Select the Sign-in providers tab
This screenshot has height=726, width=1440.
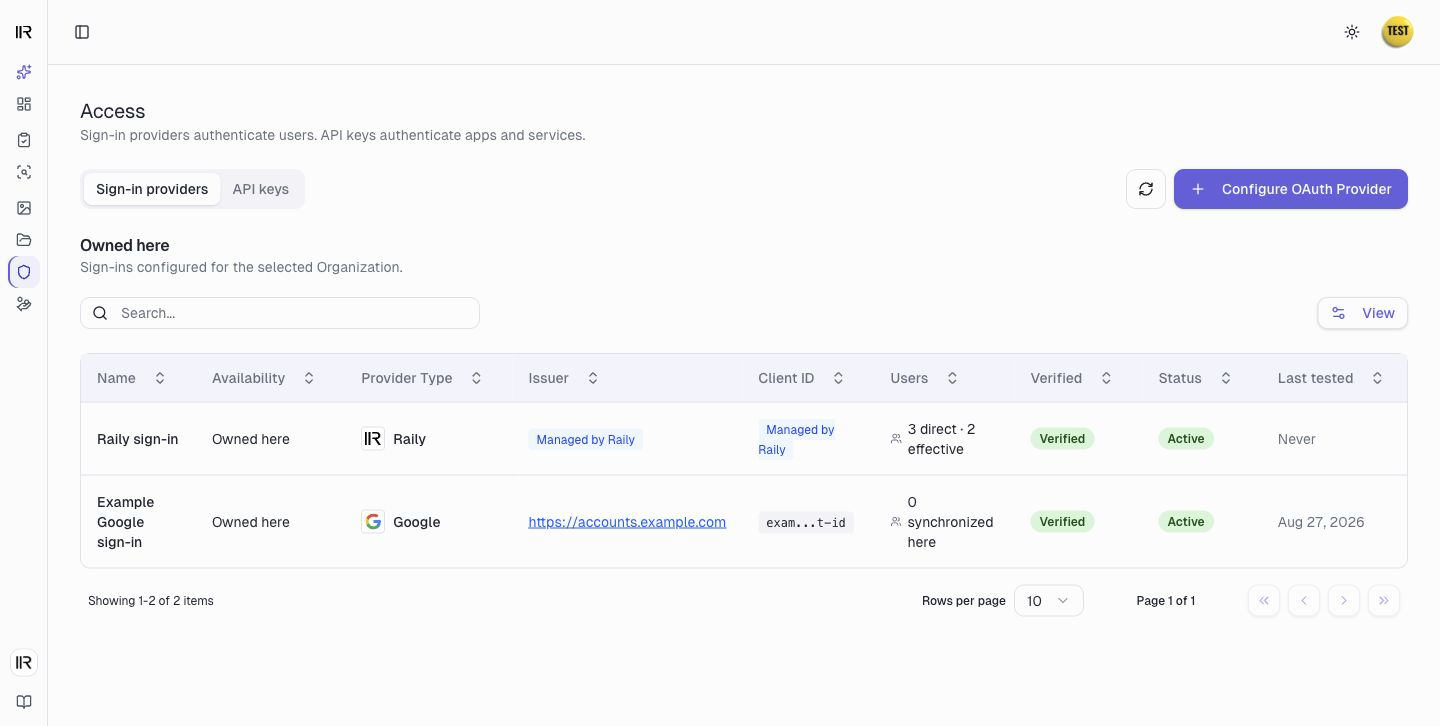pos(152,189)
